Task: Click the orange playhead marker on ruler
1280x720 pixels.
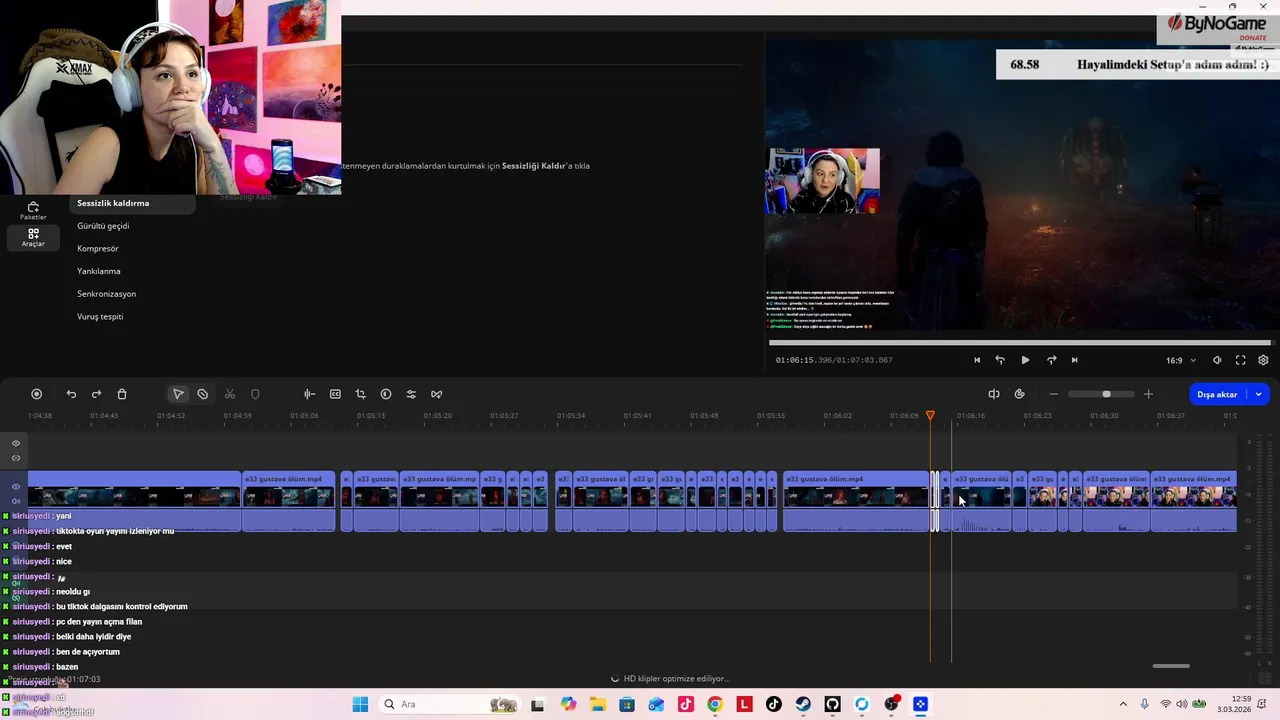Action: pyautogui.click(x=930, y=415)
